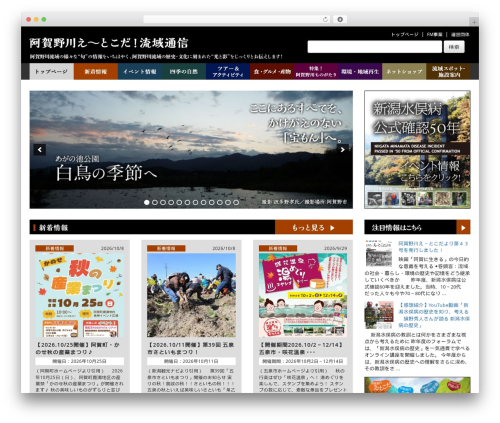
Task: Open the 第39回 五泉市さといもまつり title
Action: coord(190,348)
